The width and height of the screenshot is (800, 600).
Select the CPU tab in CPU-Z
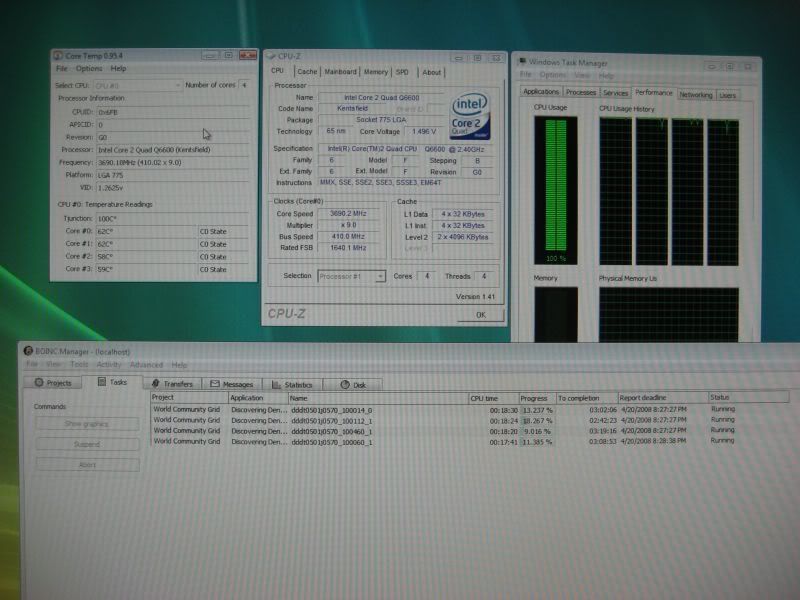click(x=278, y=71)
